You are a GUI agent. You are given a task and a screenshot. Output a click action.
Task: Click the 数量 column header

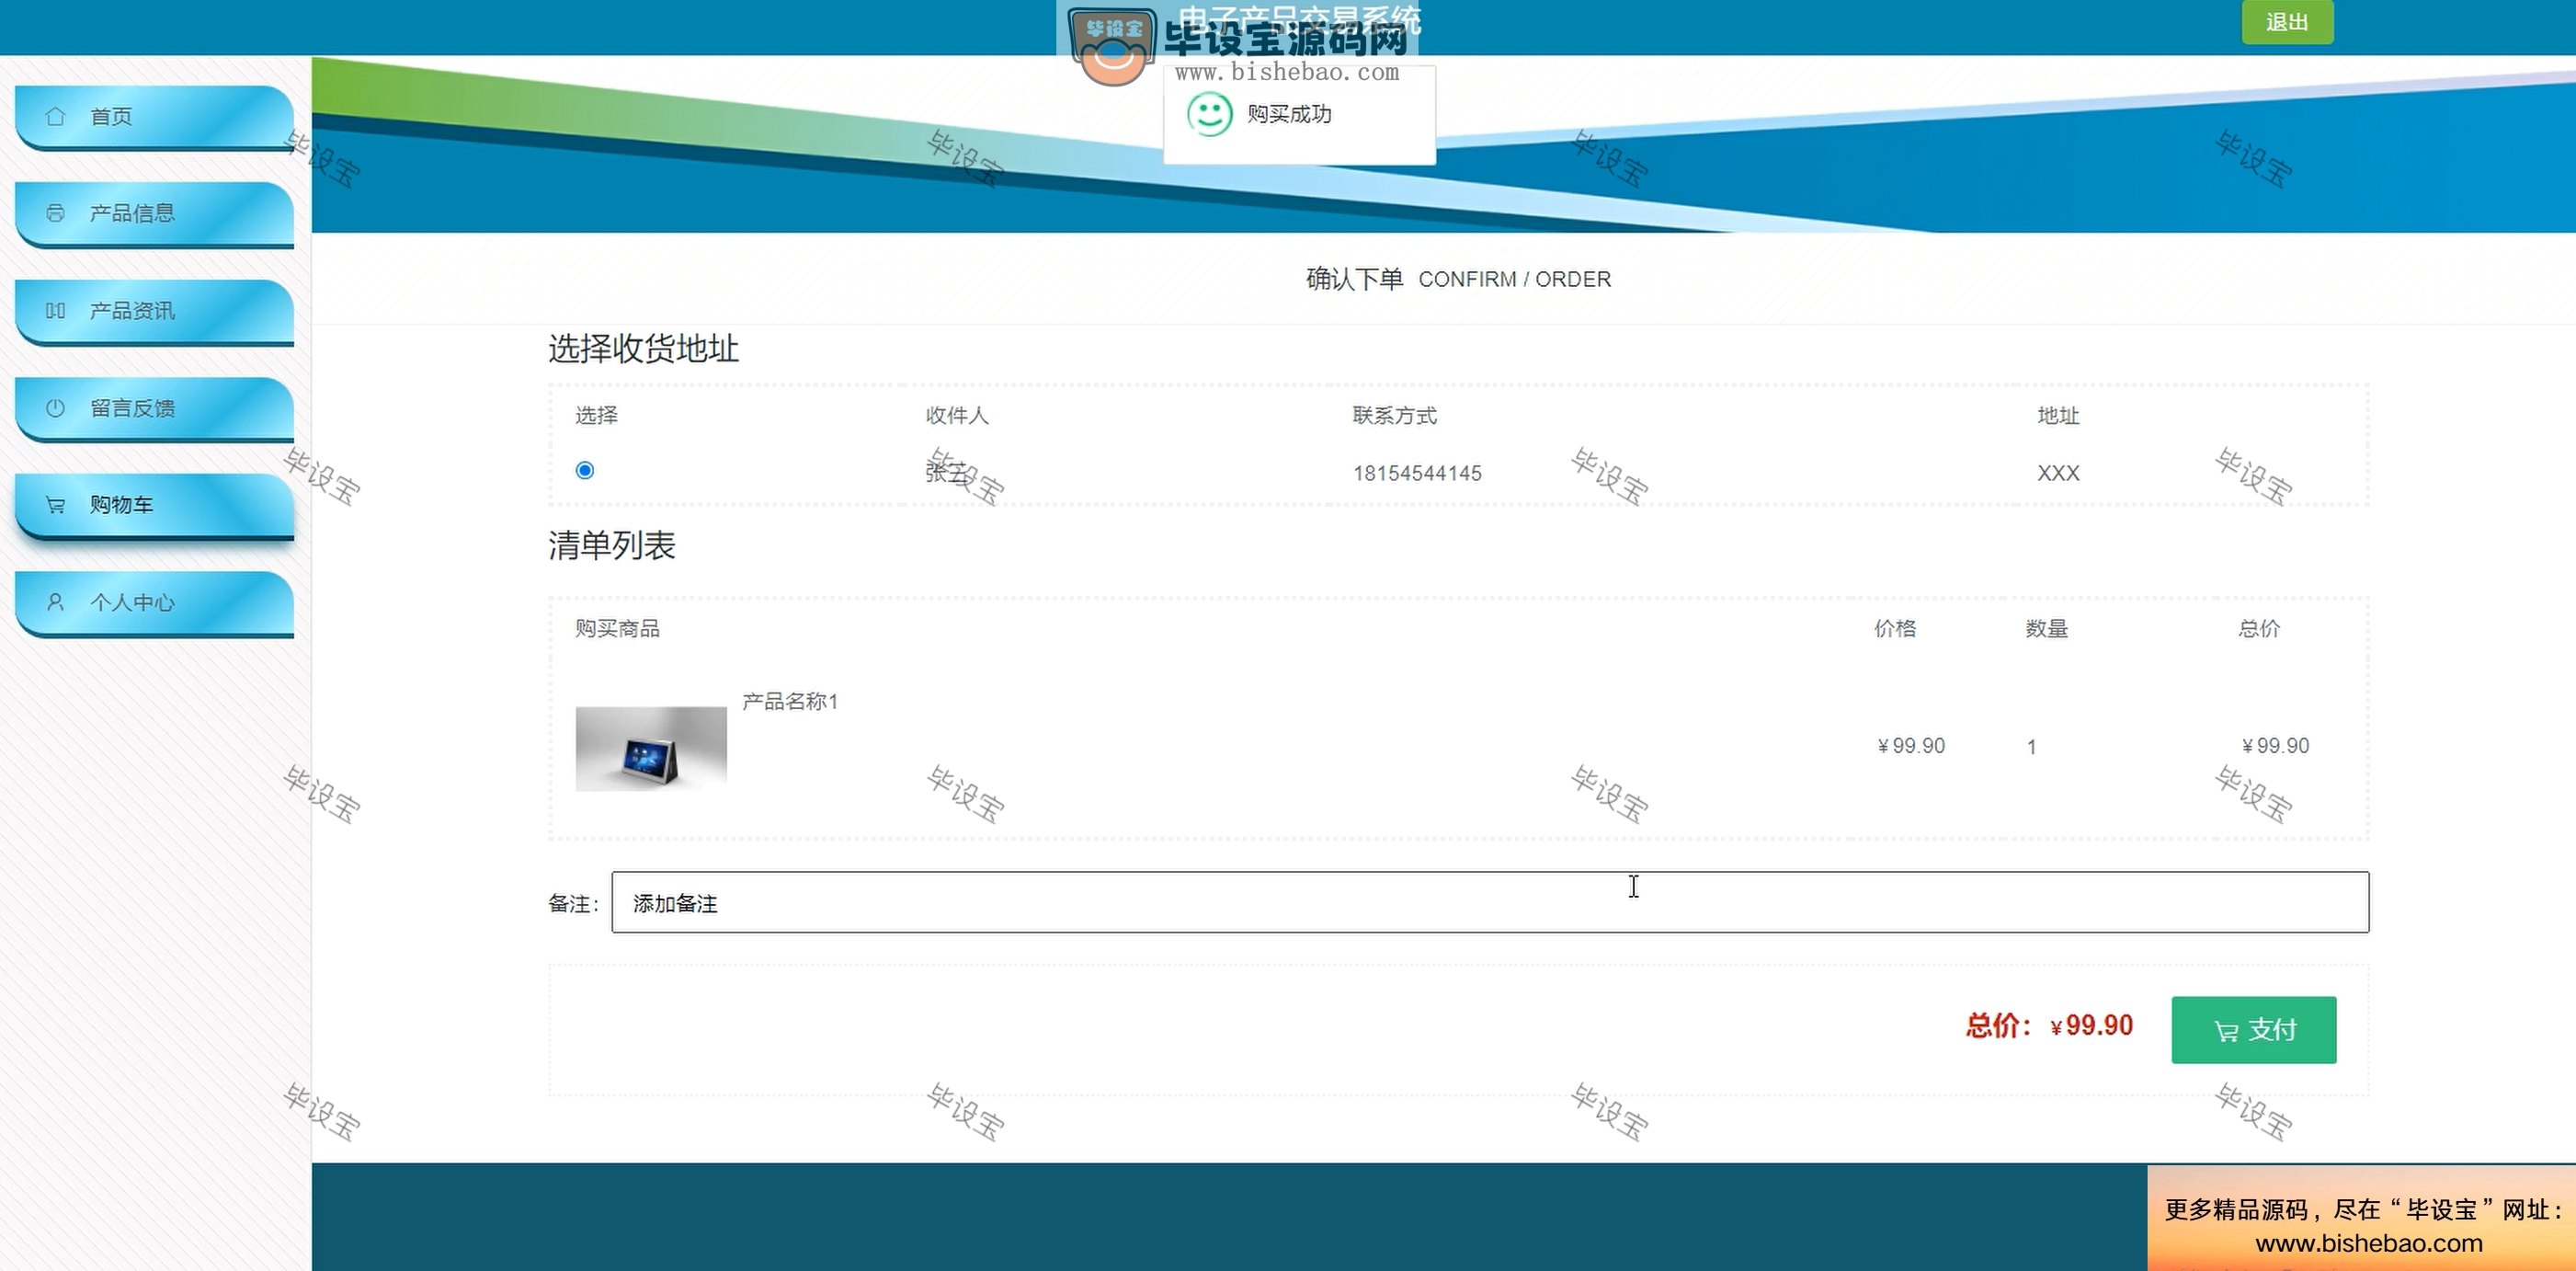(x=2047, y=628)
